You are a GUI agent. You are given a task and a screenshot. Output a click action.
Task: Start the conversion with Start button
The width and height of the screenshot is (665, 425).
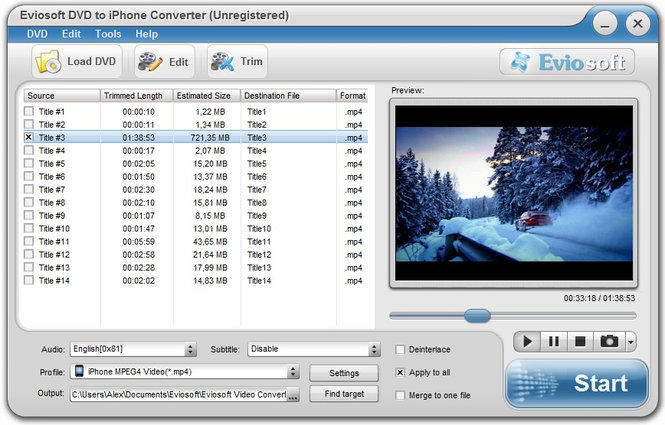coord(577,383)
